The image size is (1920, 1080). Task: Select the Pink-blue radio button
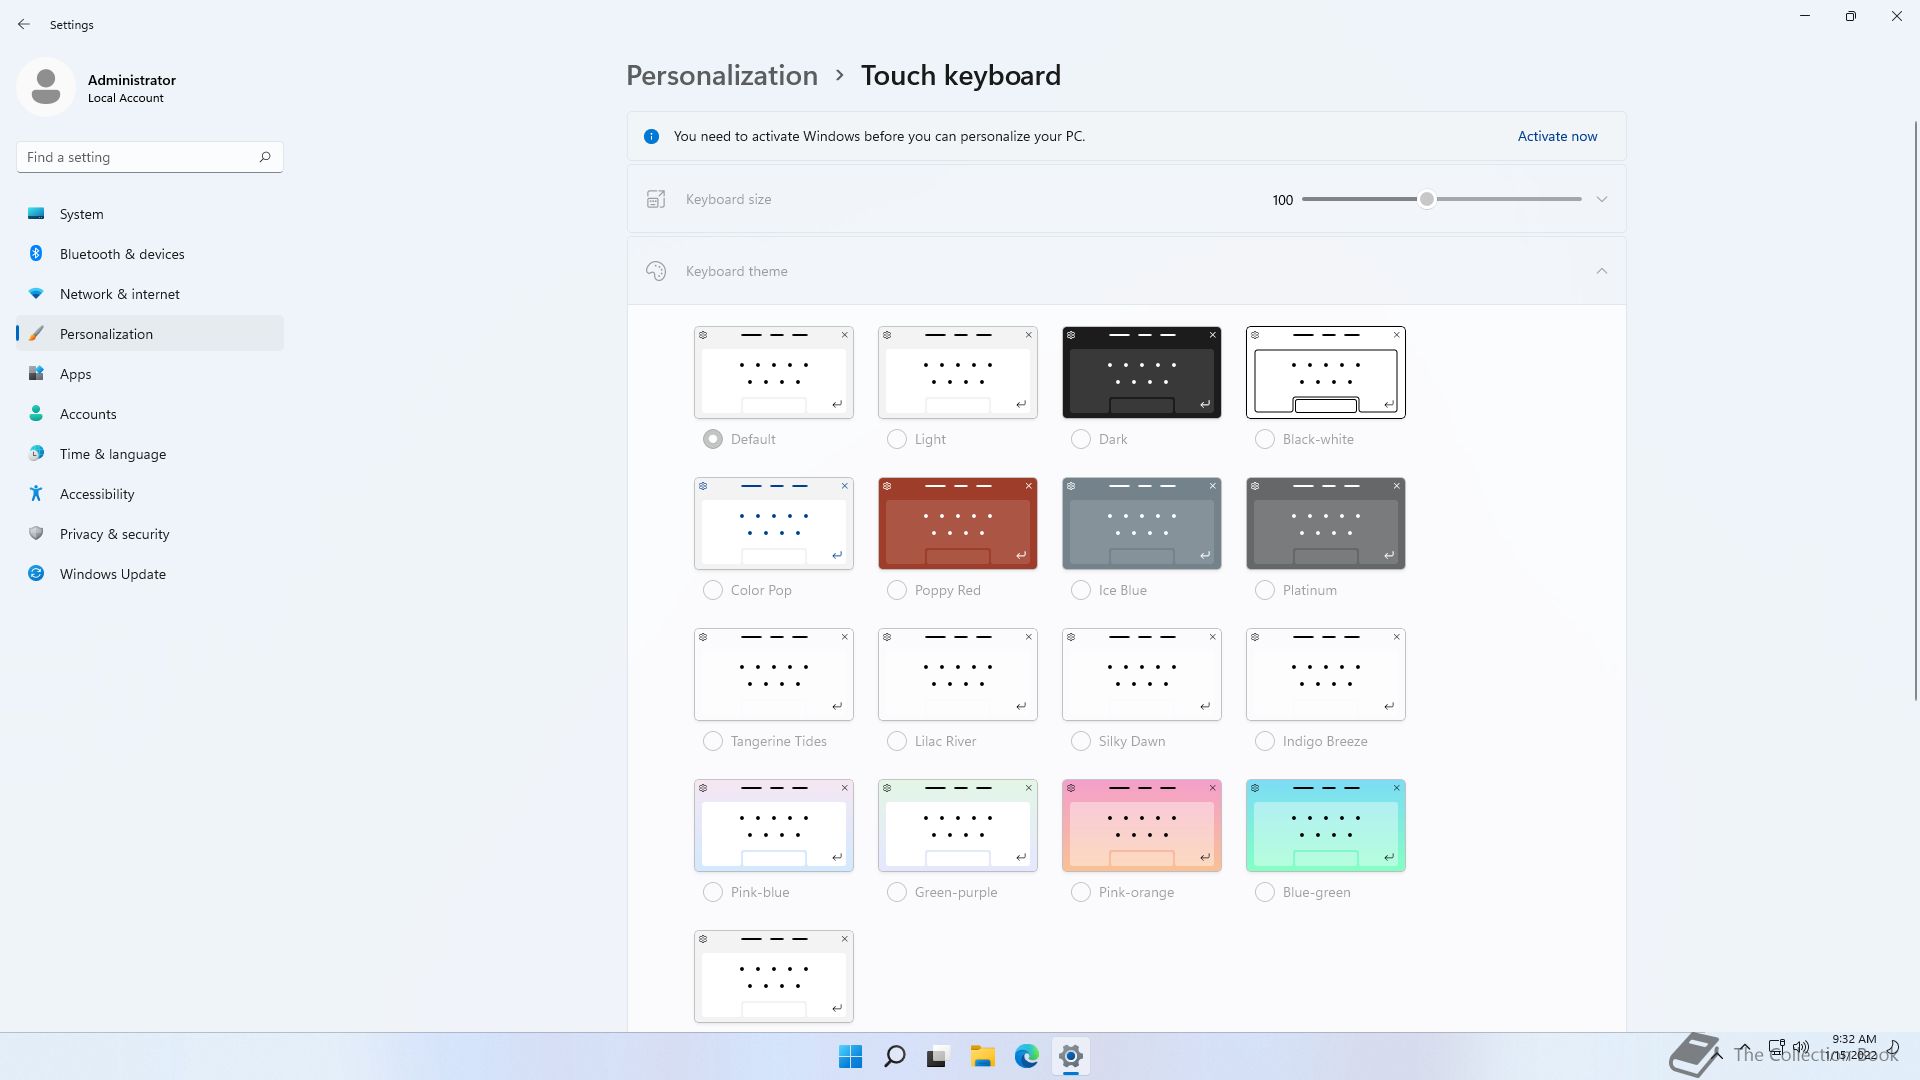(x=713, y=892)
